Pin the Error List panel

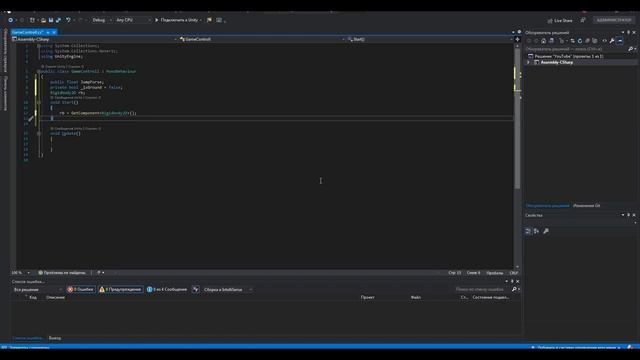click(512, 282)
